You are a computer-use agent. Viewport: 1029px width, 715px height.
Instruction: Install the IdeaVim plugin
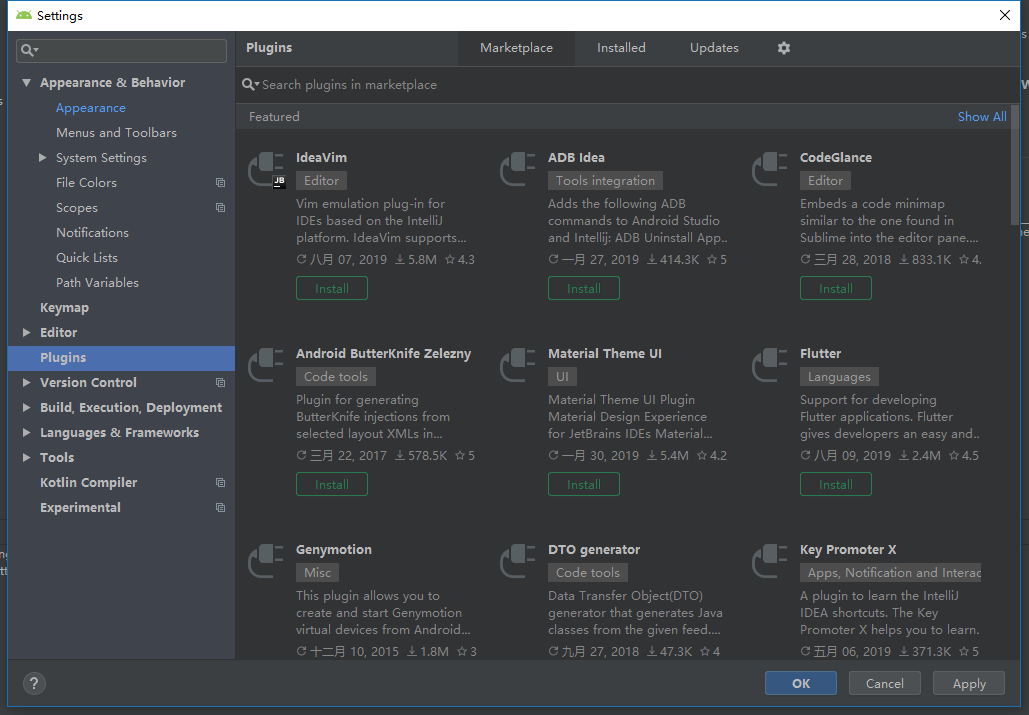pos(331,289)
